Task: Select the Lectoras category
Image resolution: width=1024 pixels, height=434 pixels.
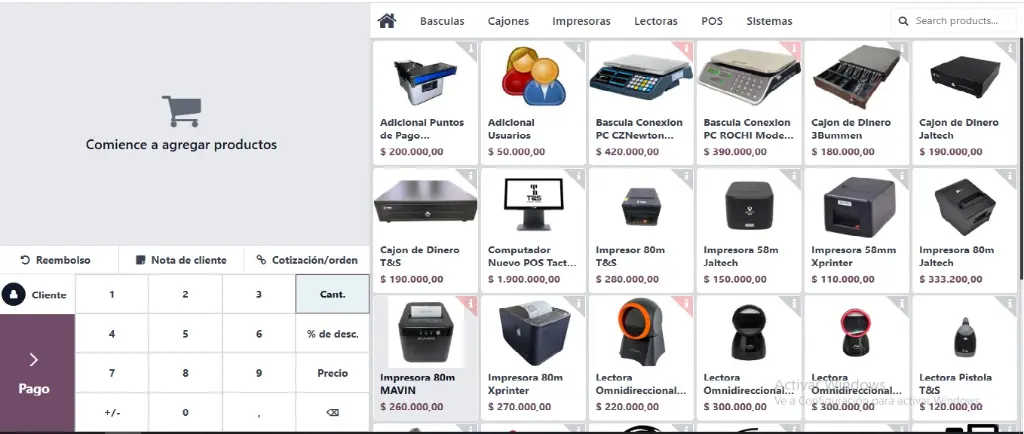Action: tap(656, 21)
